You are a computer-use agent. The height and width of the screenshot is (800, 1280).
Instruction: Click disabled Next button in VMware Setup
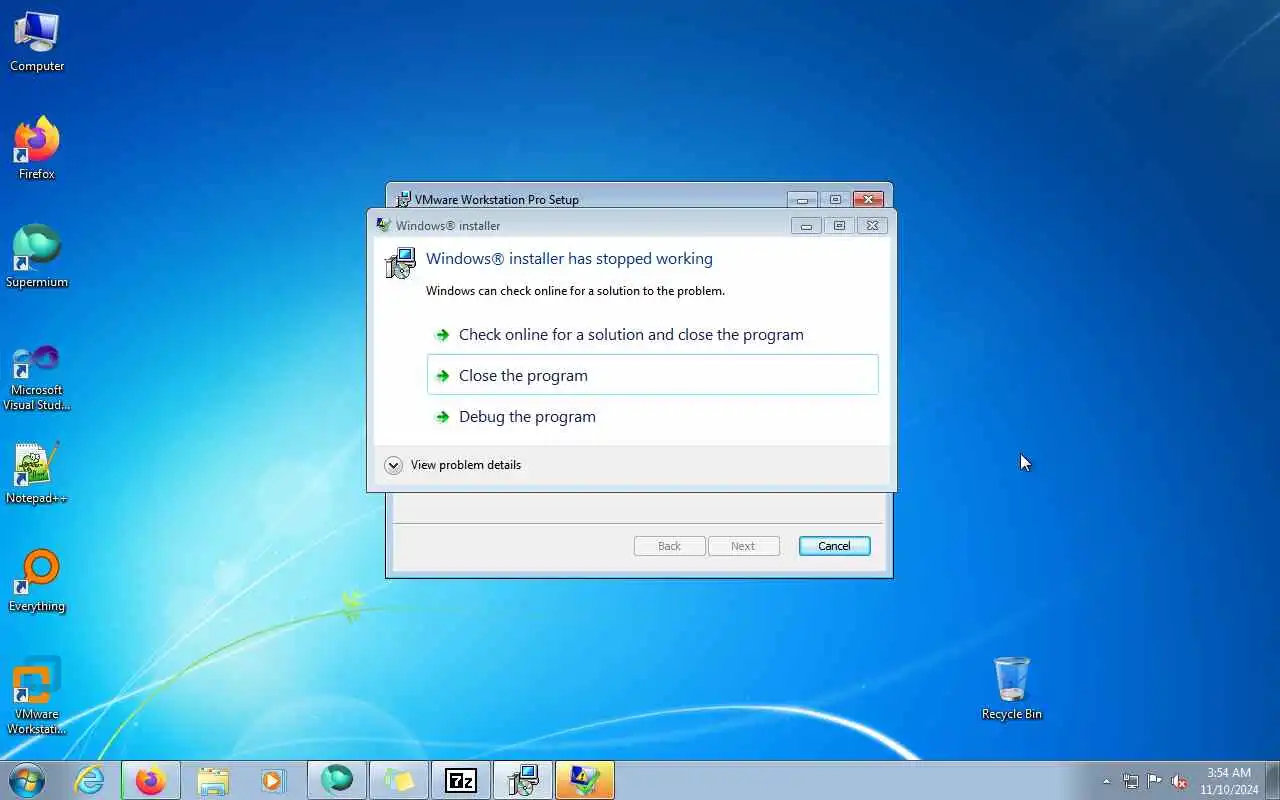pos(743,546)
